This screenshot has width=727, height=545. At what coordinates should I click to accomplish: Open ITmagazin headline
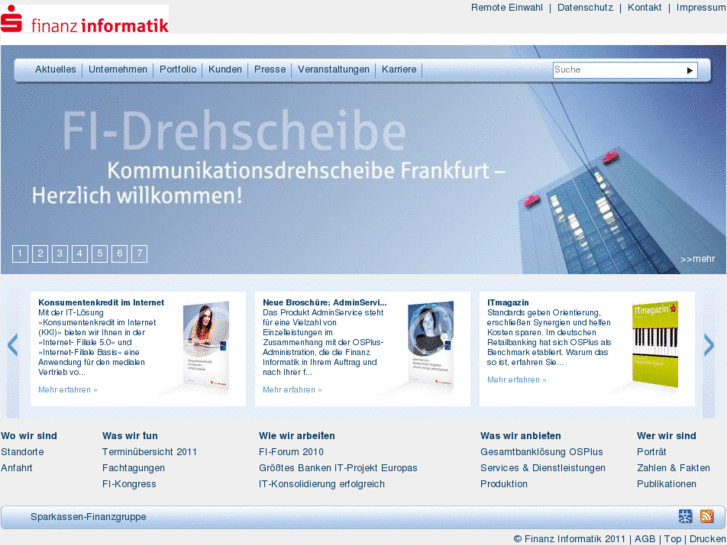click(x=508, y=302)
